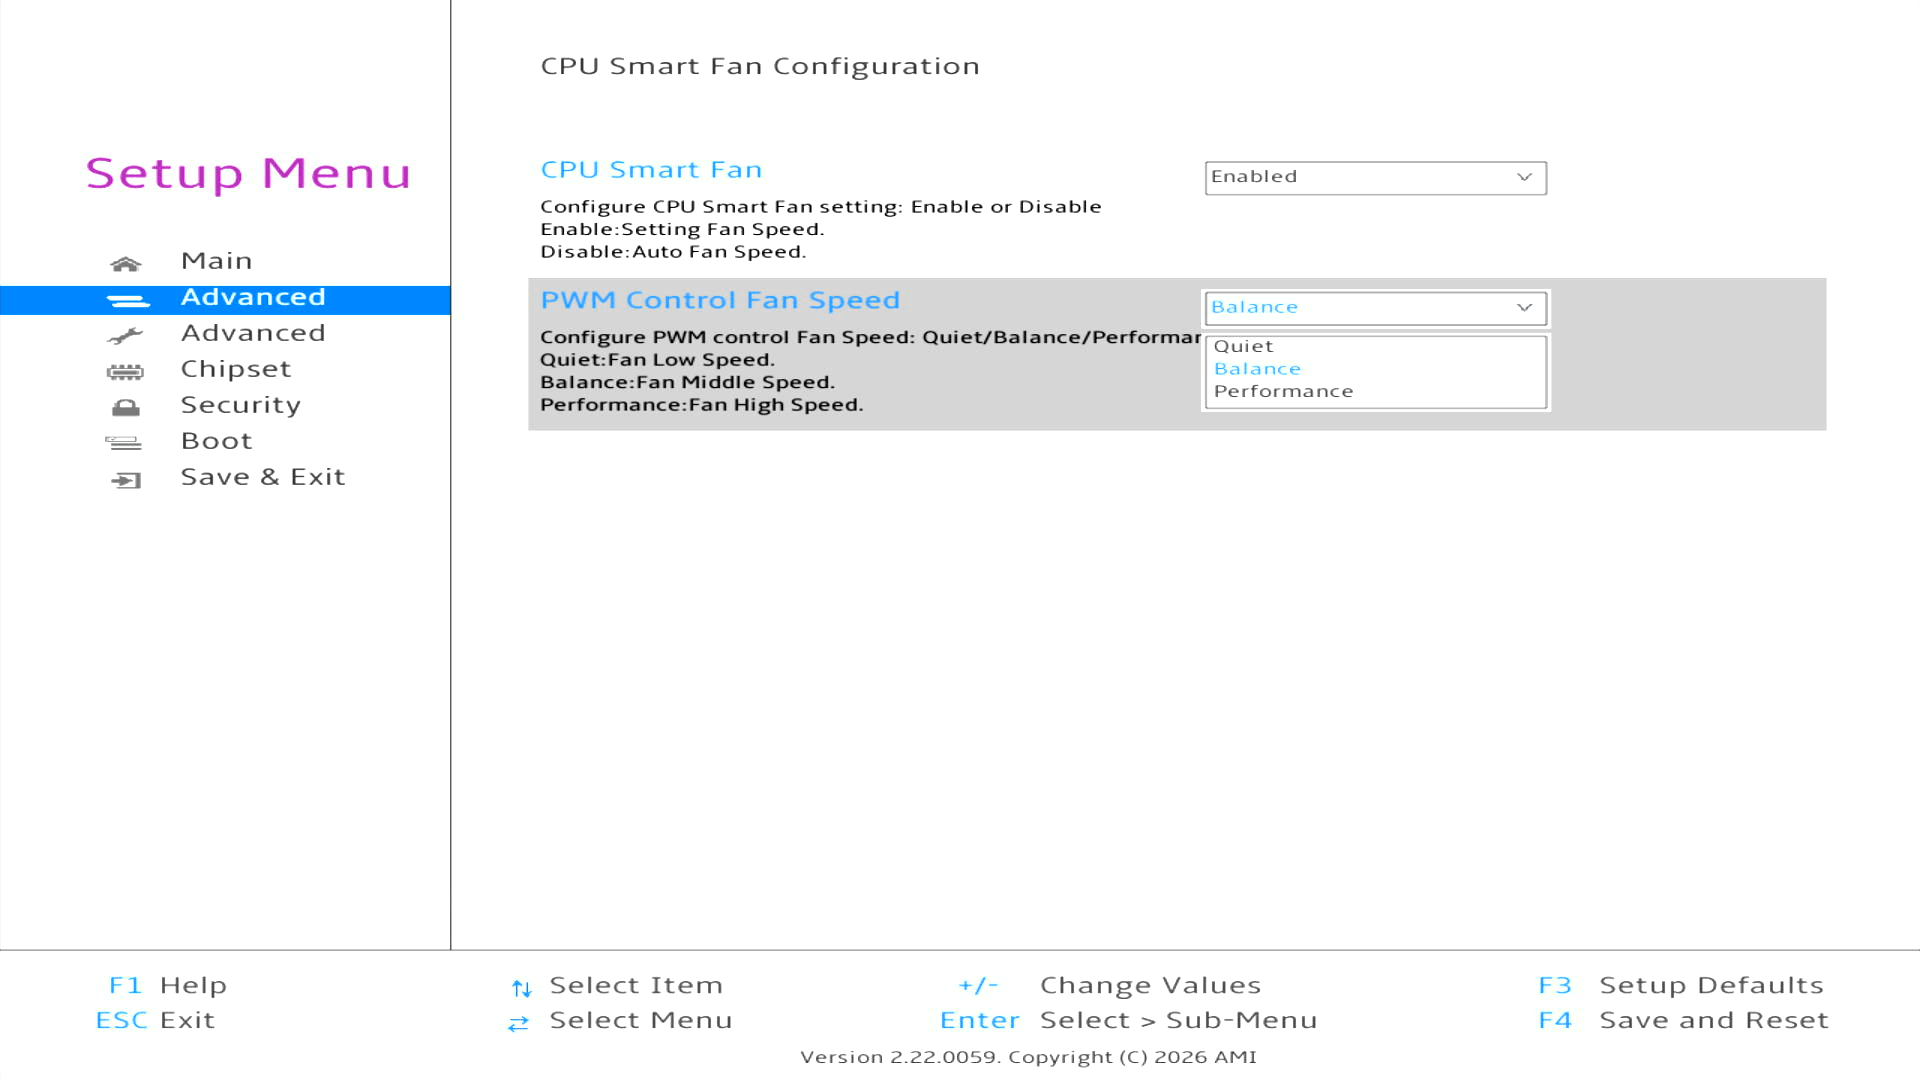Go to the Boot menu
Viewport: 1920px width, 1080px height.
click(217, 441)
